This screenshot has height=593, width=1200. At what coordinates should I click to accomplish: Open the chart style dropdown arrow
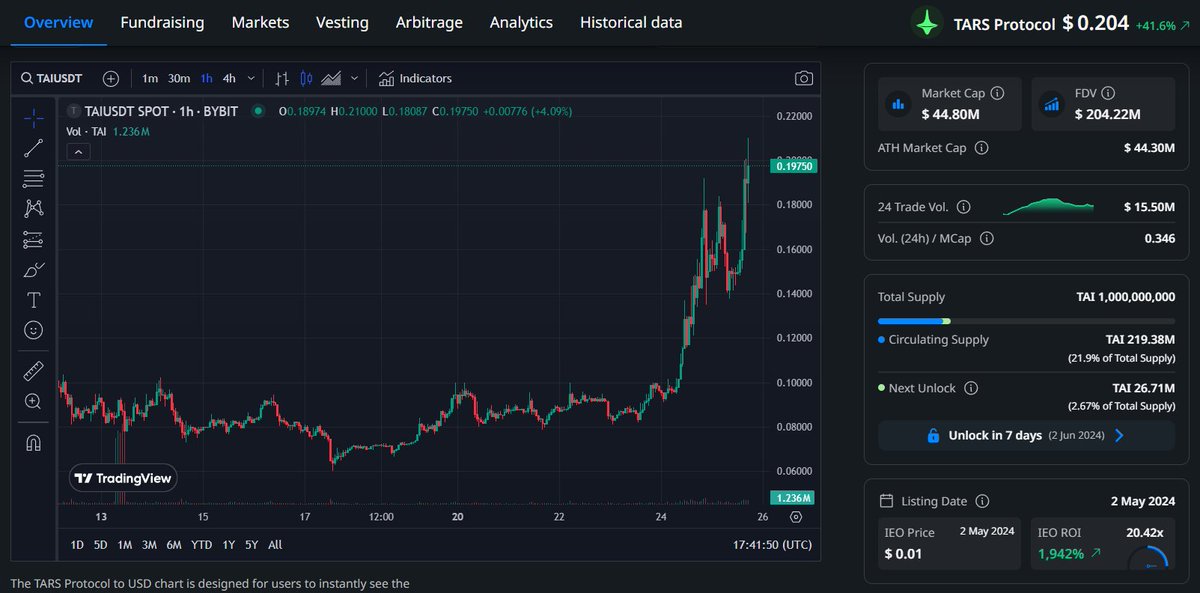click(354, 78)
